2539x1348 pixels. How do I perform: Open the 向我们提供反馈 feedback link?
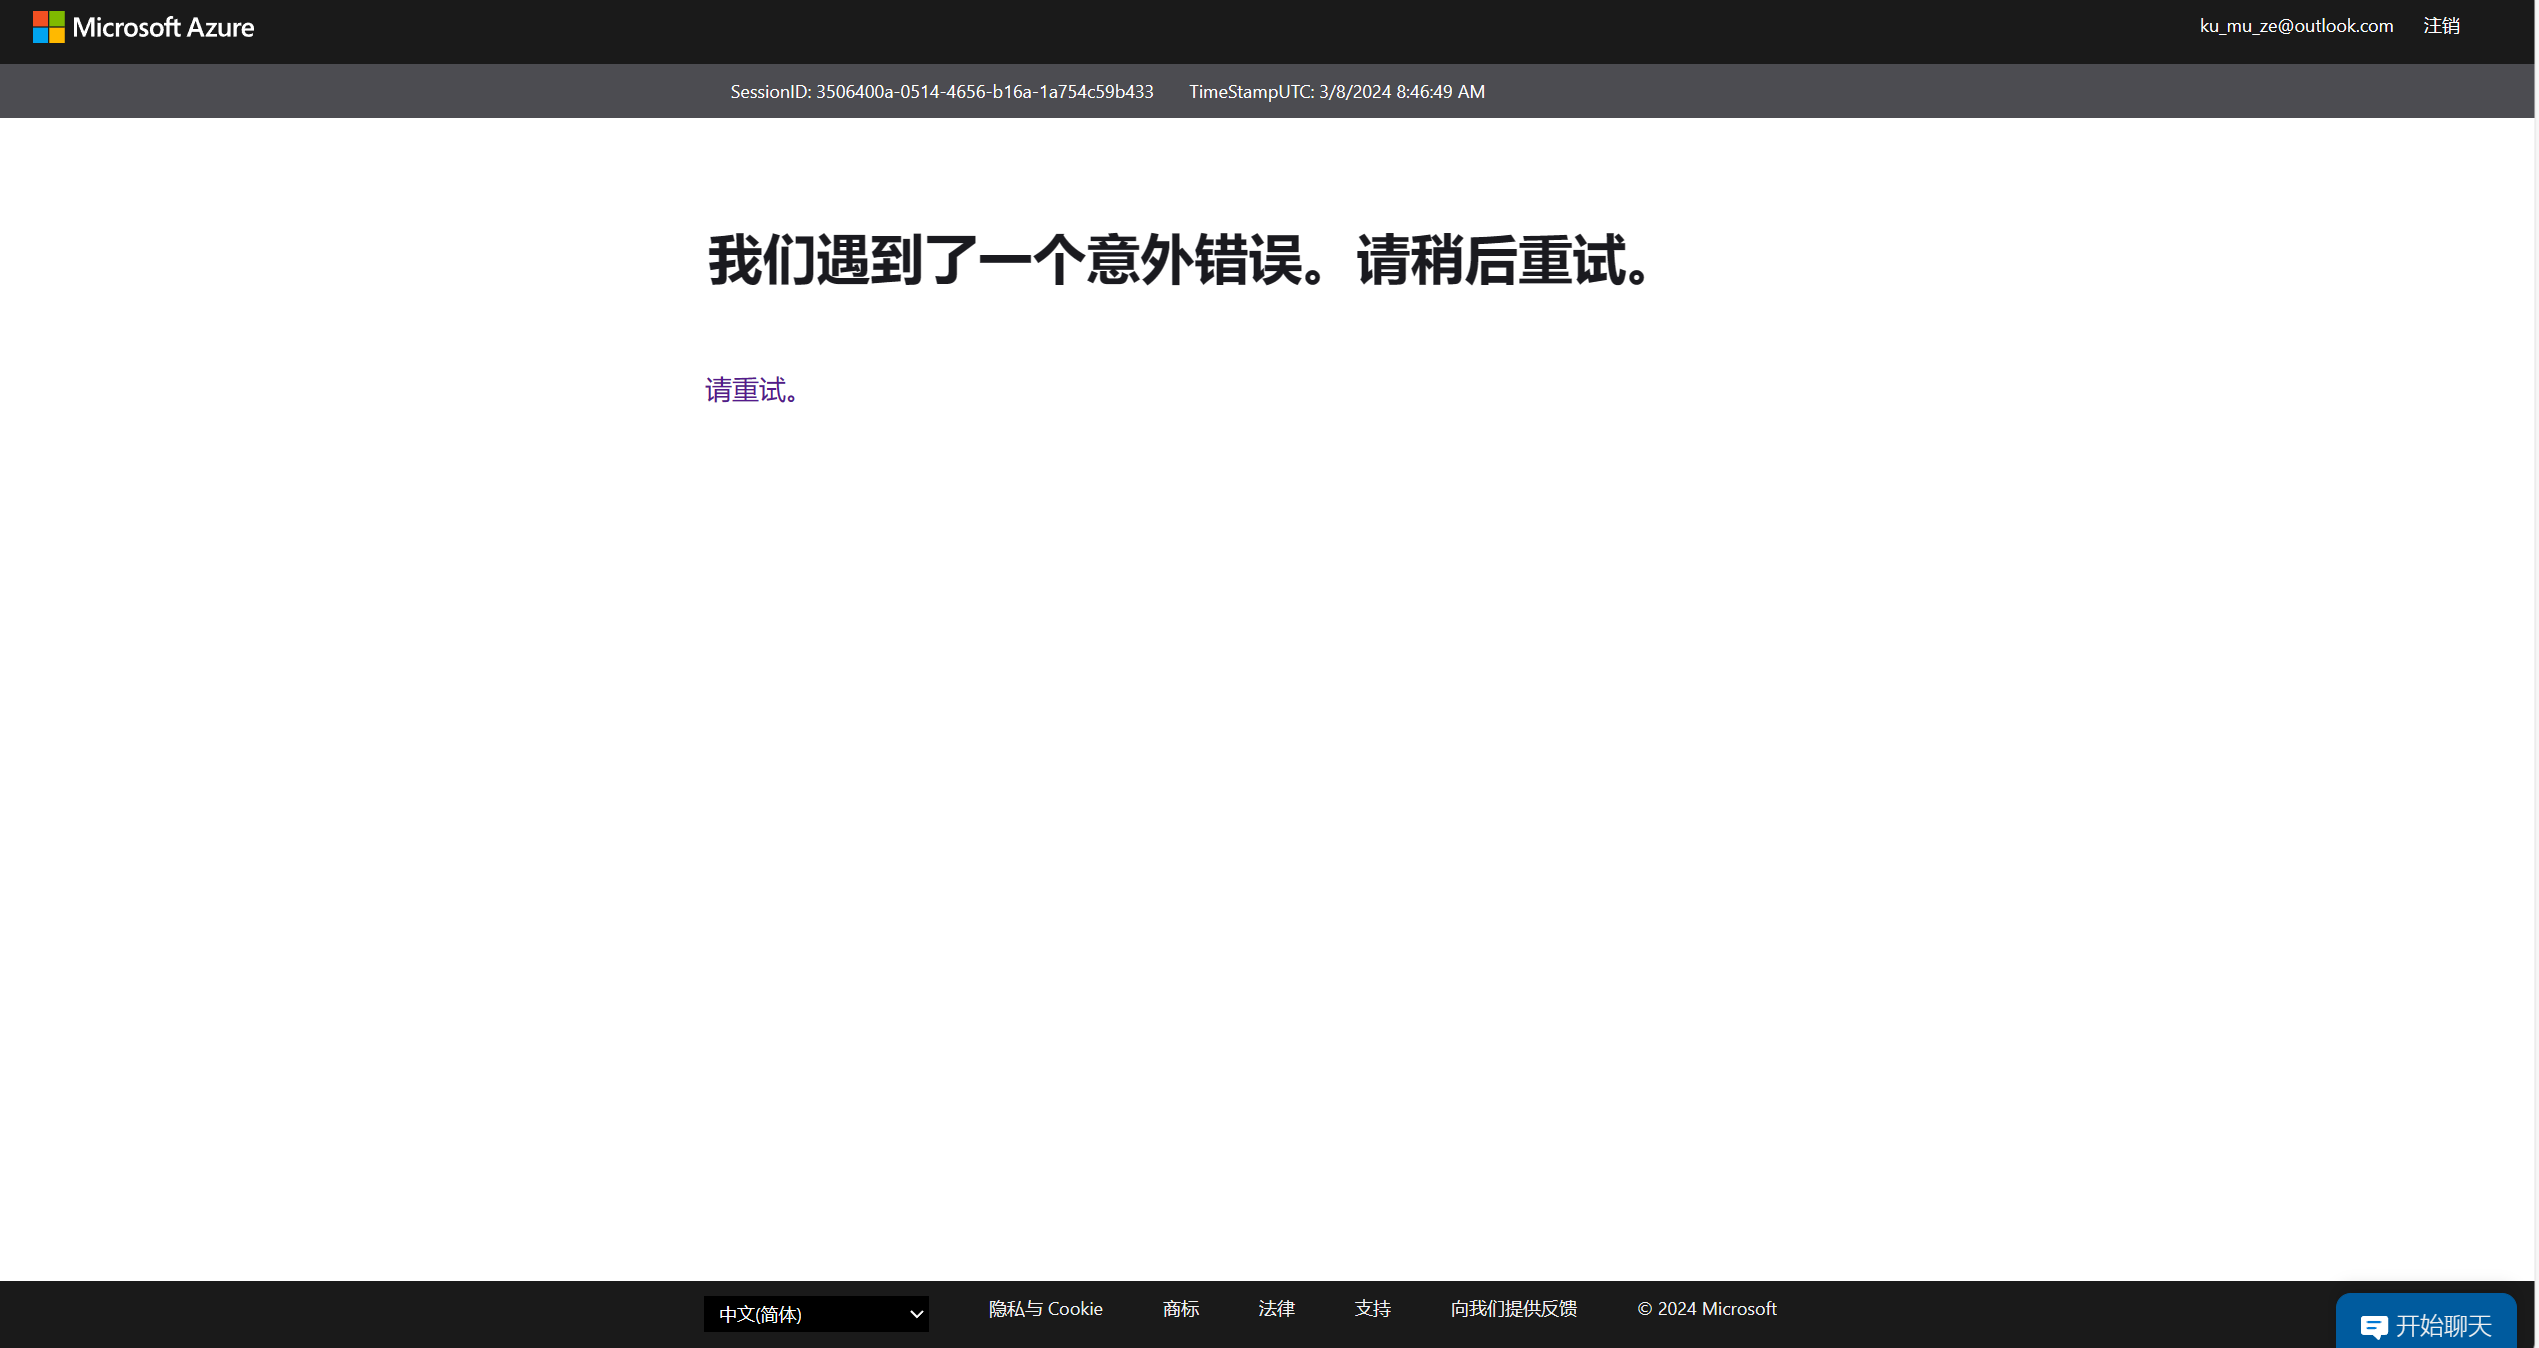click(x=1514, y=1309)
